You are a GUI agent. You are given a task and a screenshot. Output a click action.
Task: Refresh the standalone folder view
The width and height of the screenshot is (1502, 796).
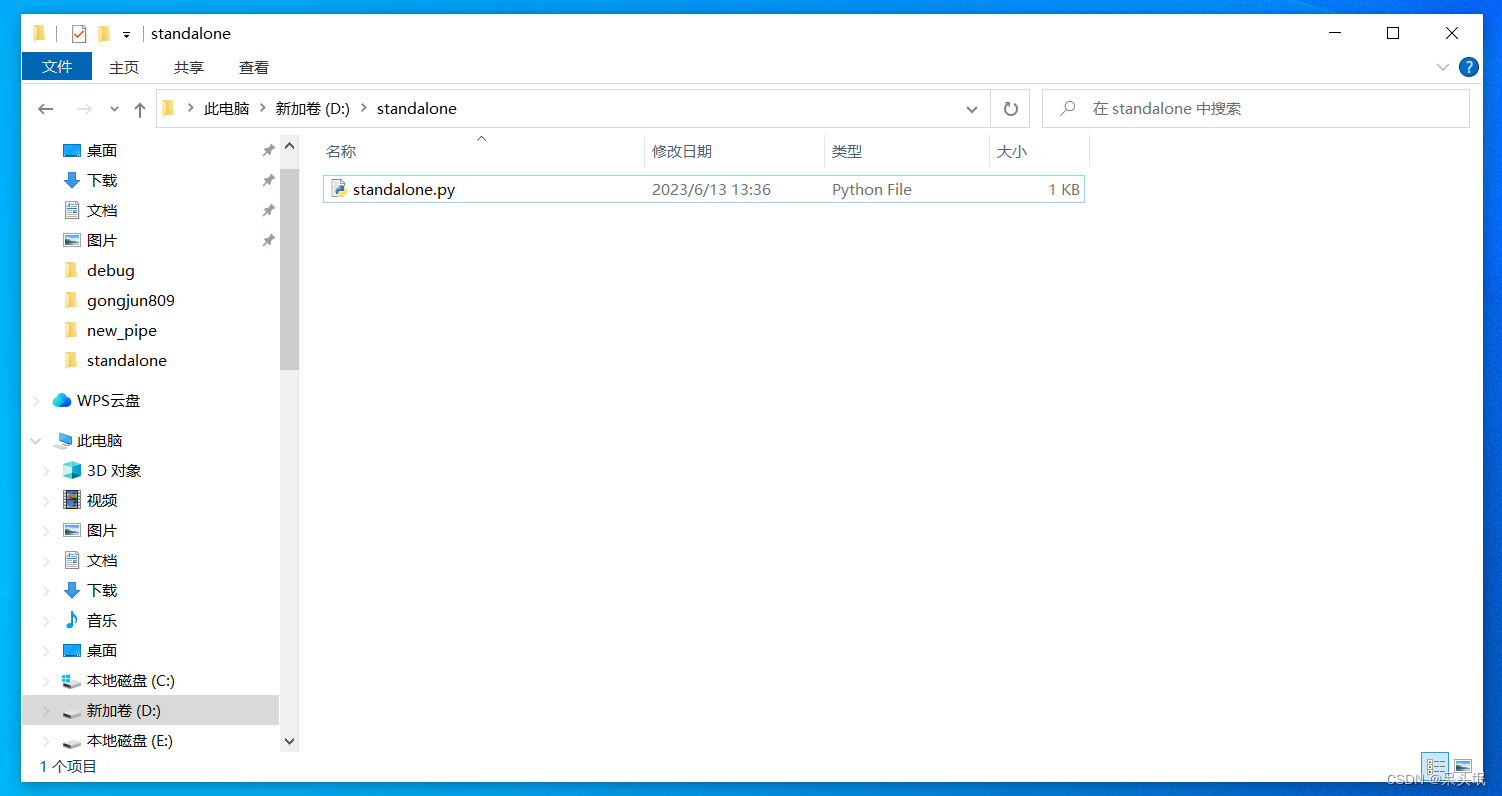click(x=1010, y=109)
